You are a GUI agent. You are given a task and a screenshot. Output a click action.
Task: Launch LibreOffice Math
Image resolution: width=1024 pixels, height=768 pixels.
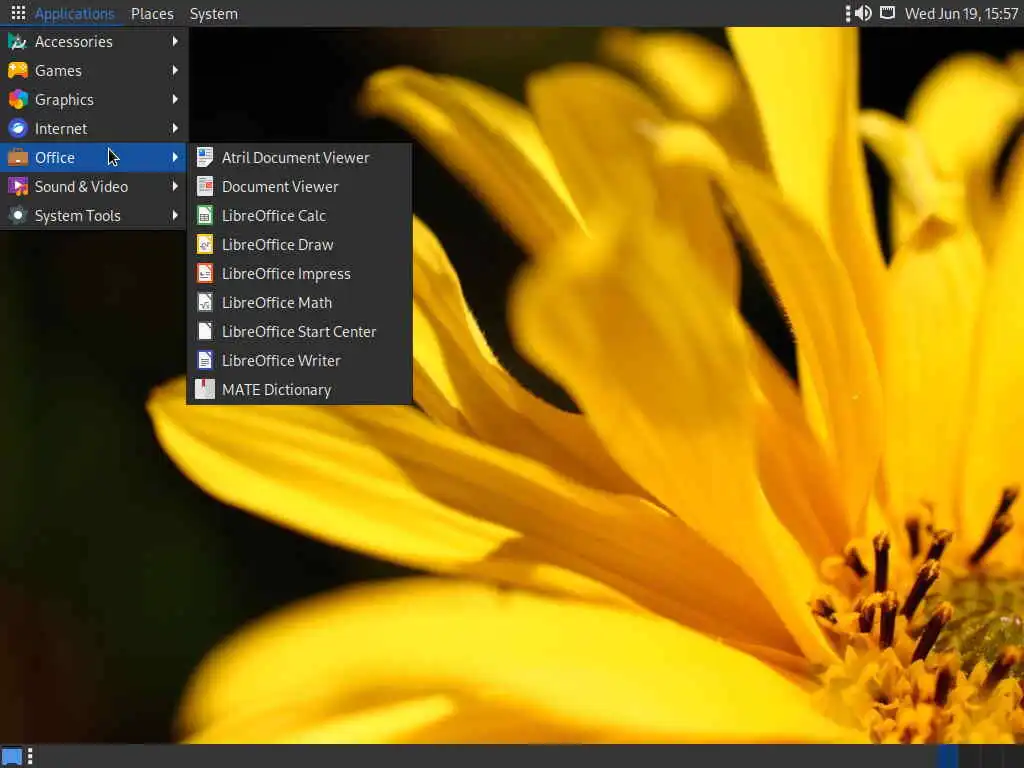click(x=300, y=302)
